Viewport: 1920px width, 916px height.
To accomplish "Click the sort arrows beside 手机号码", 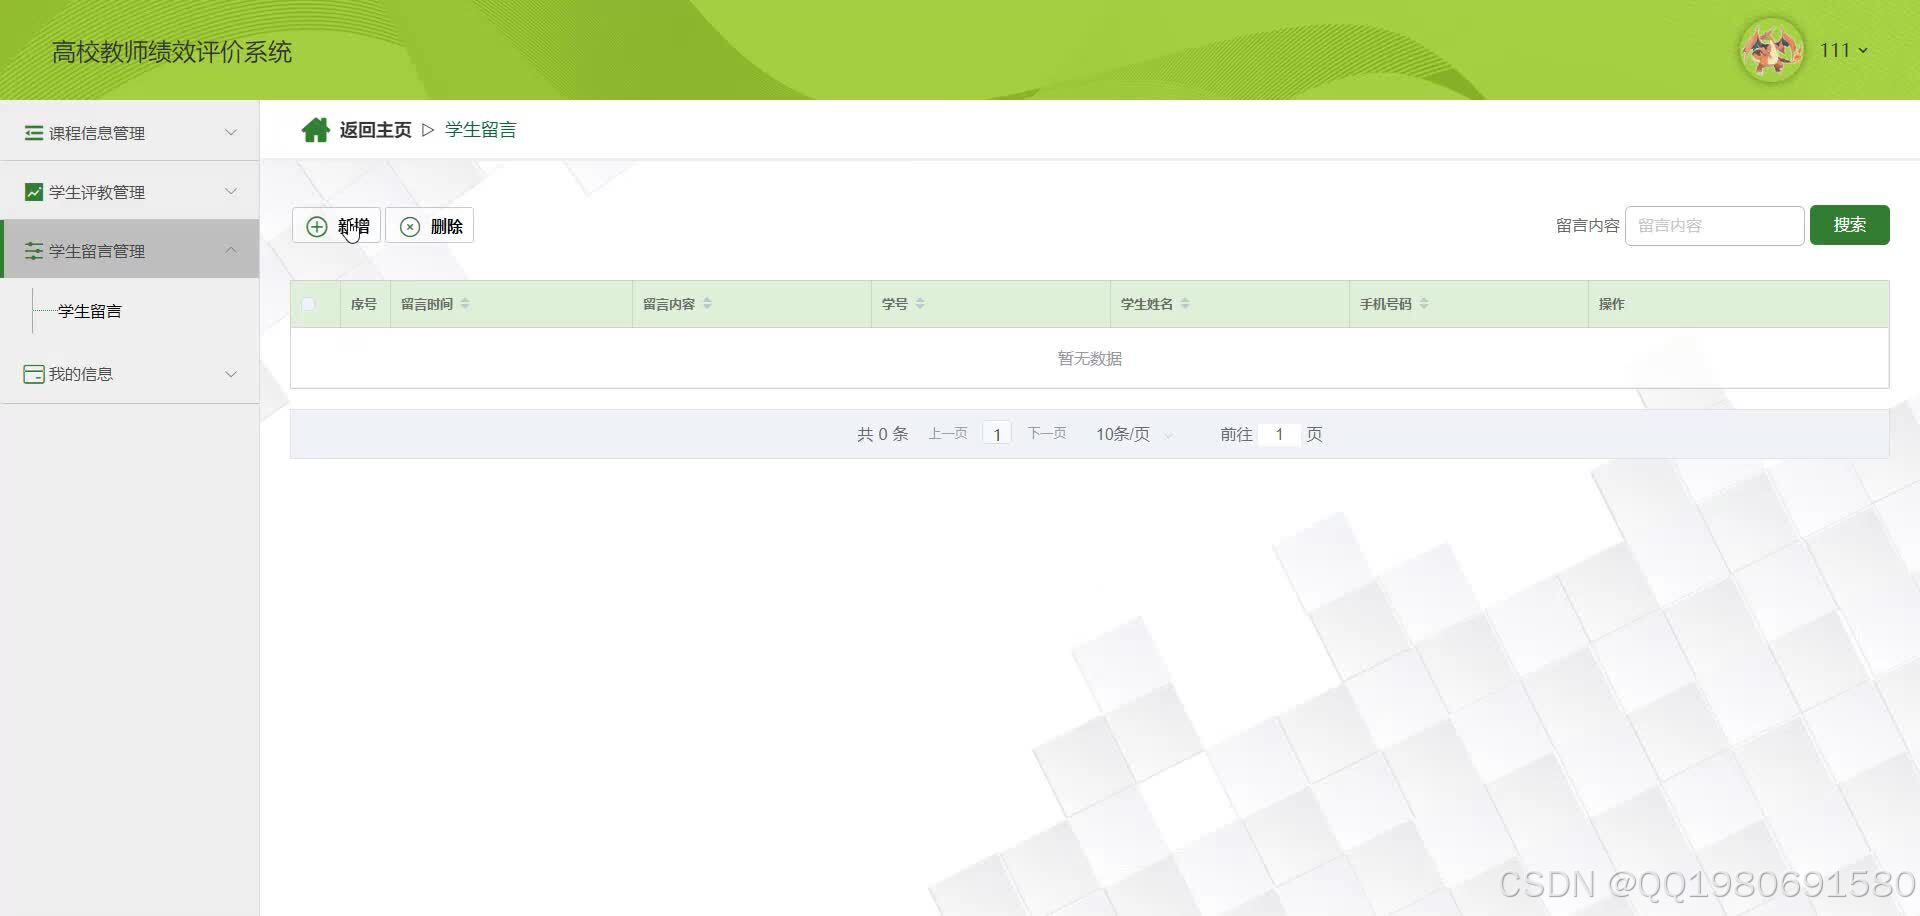I will 1424,304.
